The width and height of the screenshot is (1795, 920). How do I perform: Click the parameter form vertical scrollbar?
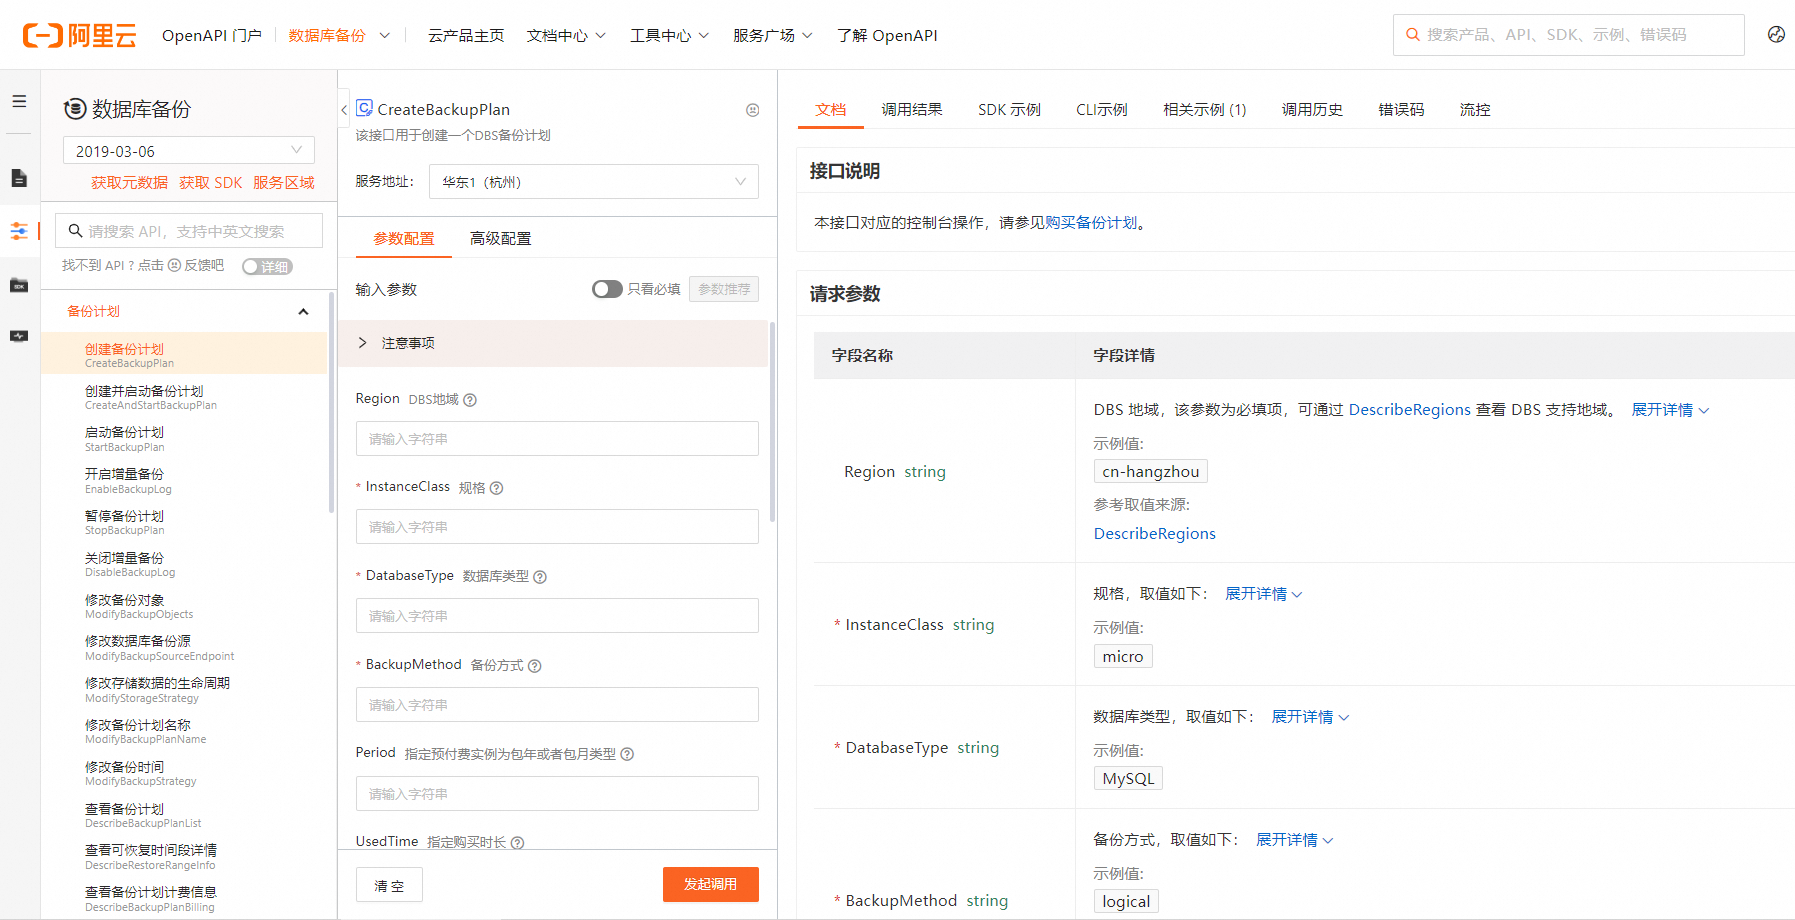[772, 420]
